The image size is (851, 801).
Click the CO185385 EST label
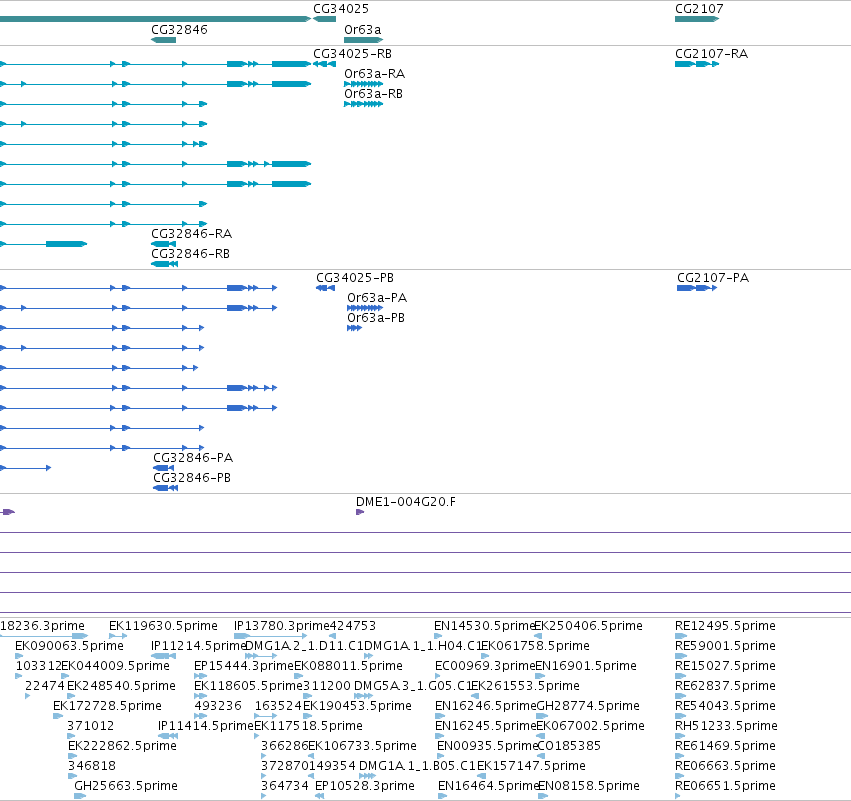click(569, 747)
